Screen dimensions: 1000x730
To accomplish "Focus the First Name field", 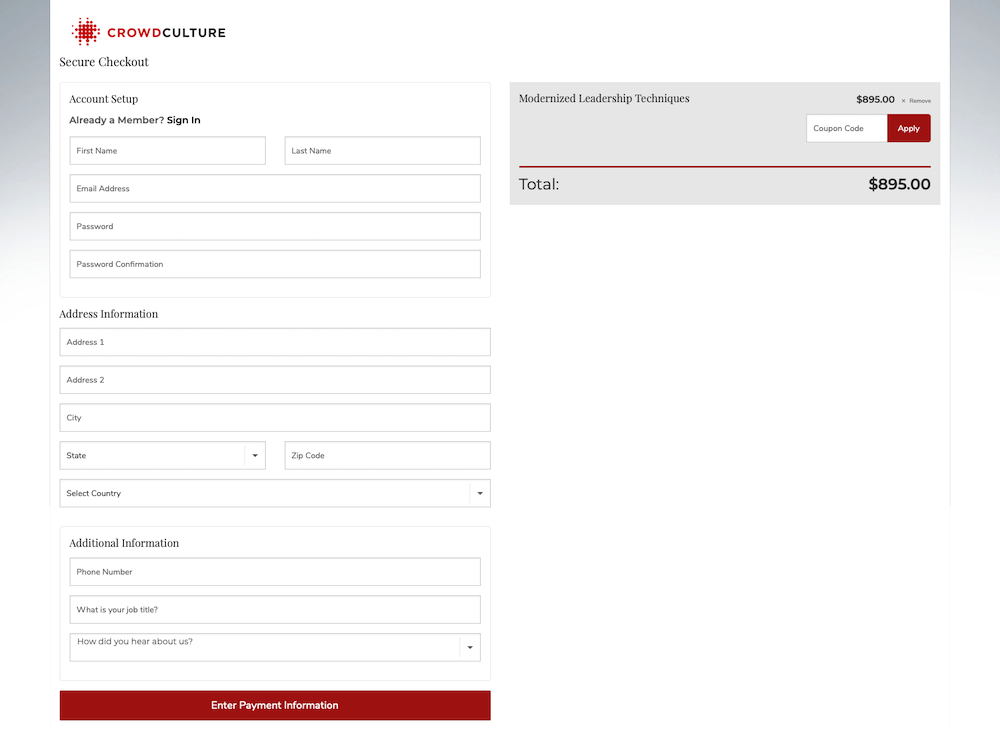I will pyautogui.click(x=168, y=150).
